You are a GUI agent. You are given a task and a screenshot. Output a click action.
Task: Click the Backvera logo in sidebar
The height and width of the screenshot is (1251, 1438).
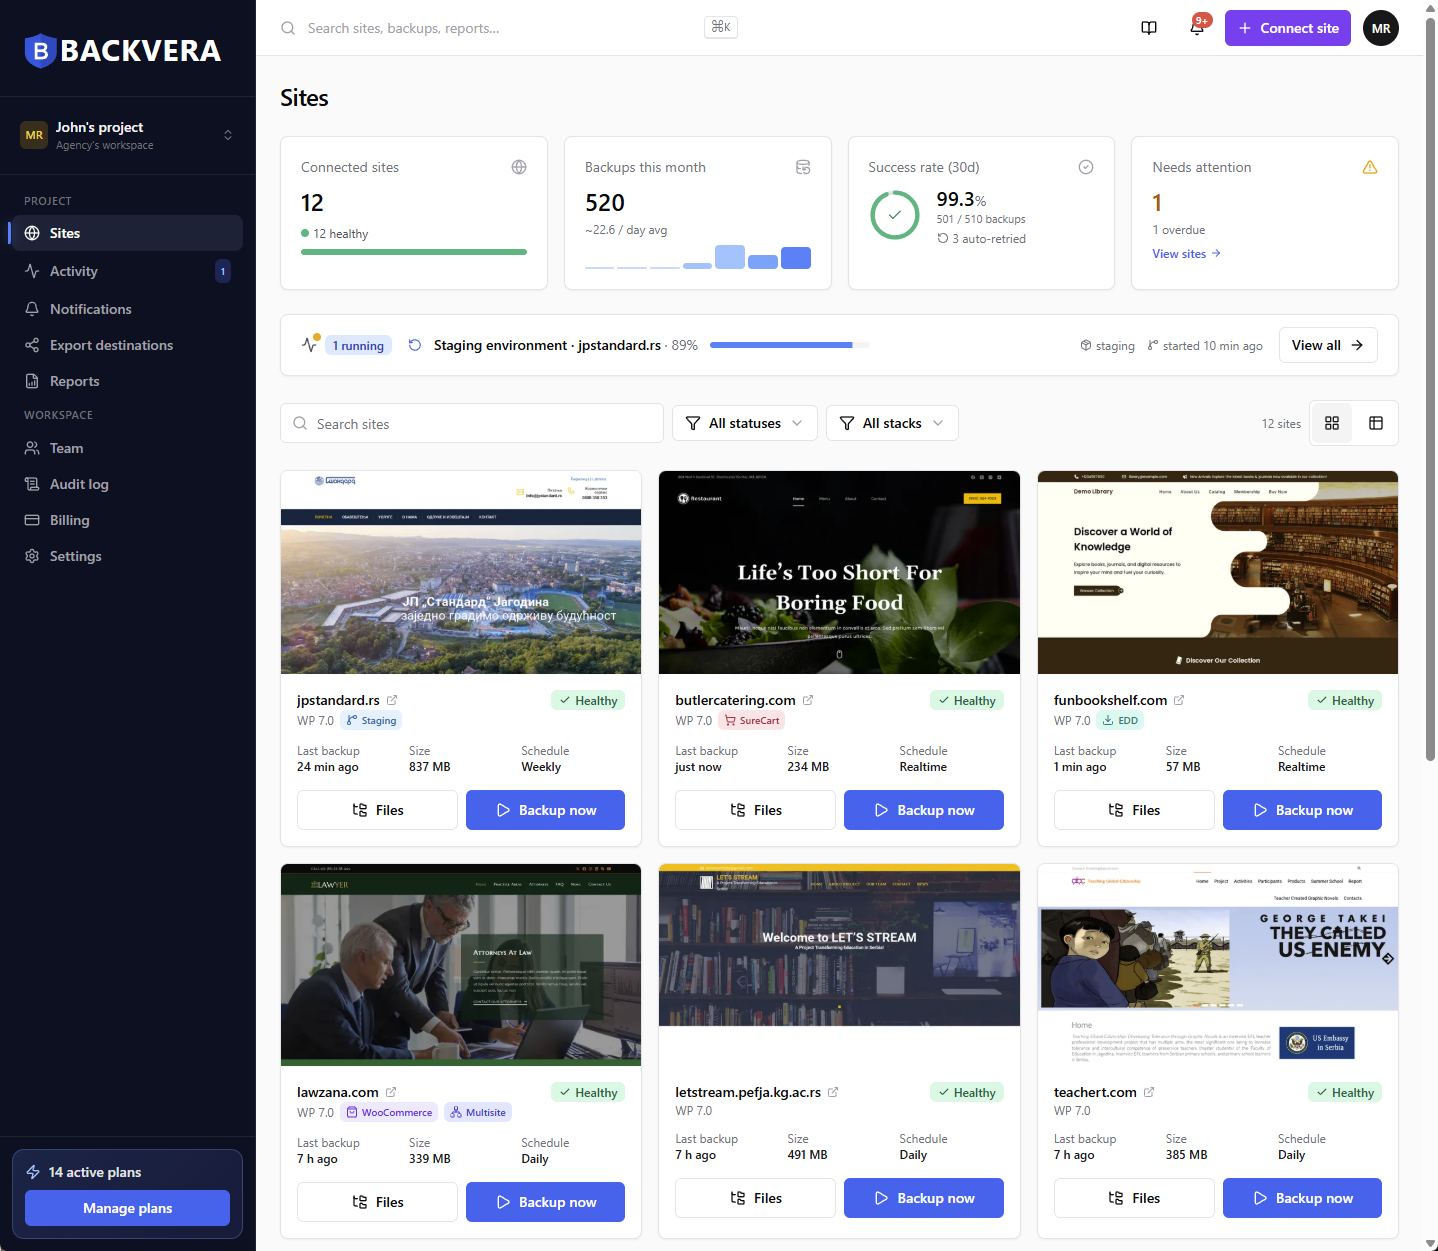[123, 50]
